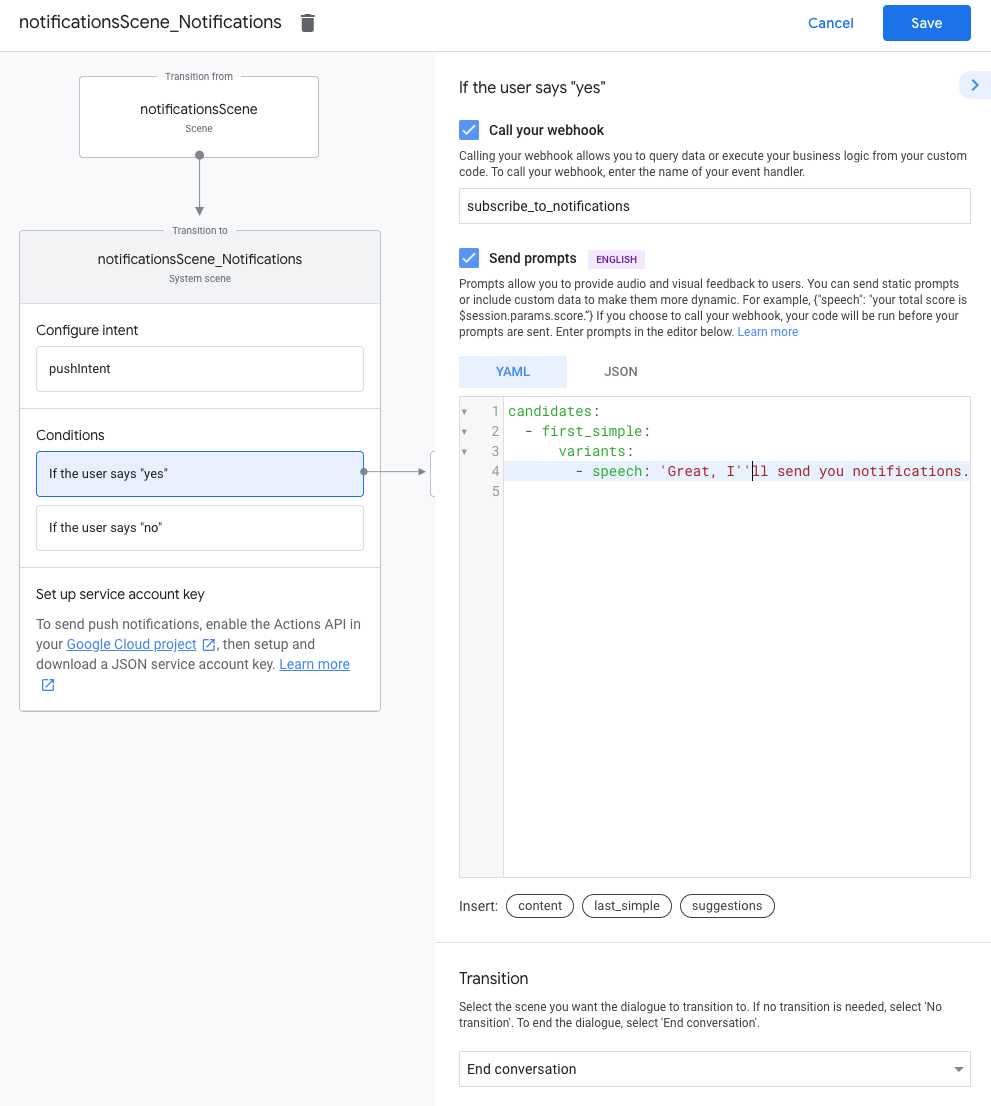Collapse the candidates fold arrow on line 1
Viewport: 991px width, 1106px height.
[464, 412]
